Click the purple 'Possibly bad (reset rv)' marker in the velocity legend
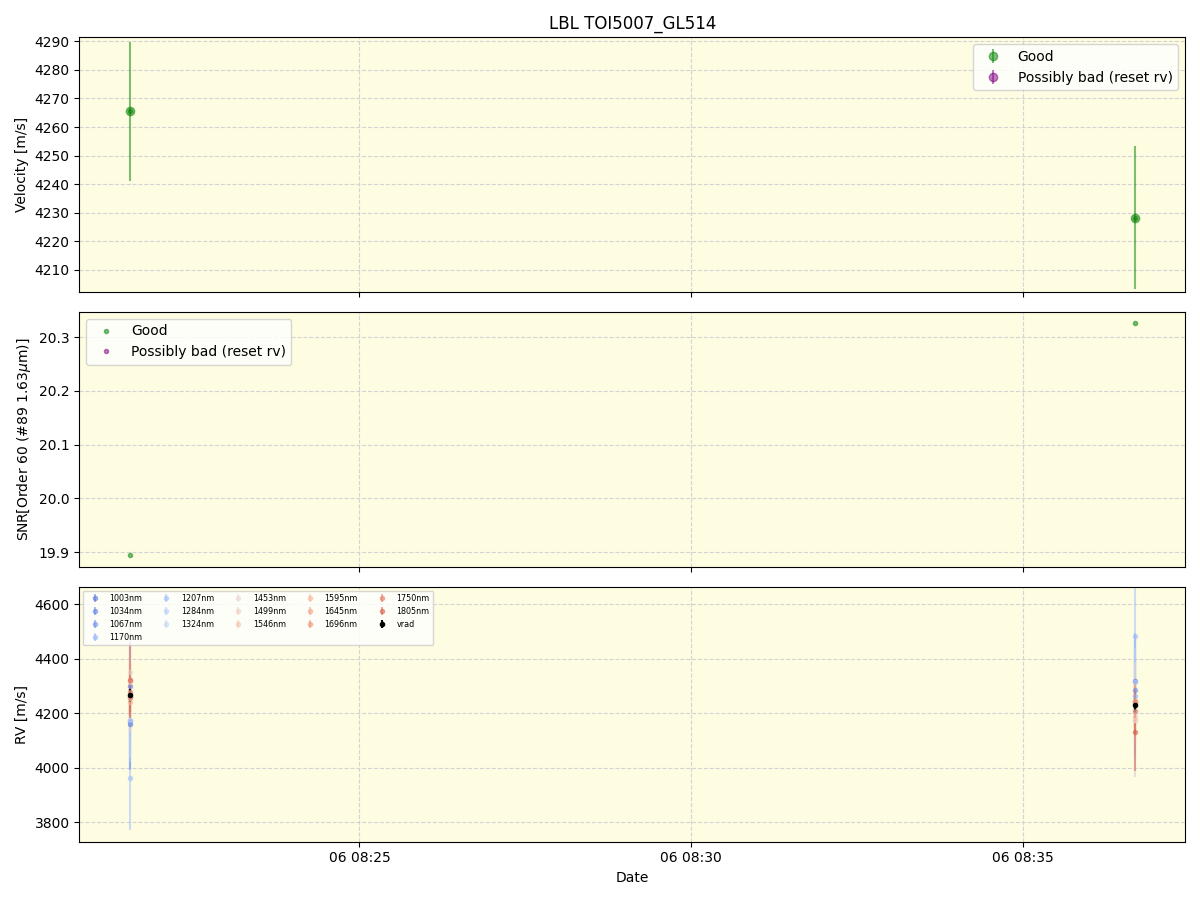Screen dimensions: 1200x900 point(993,77)
